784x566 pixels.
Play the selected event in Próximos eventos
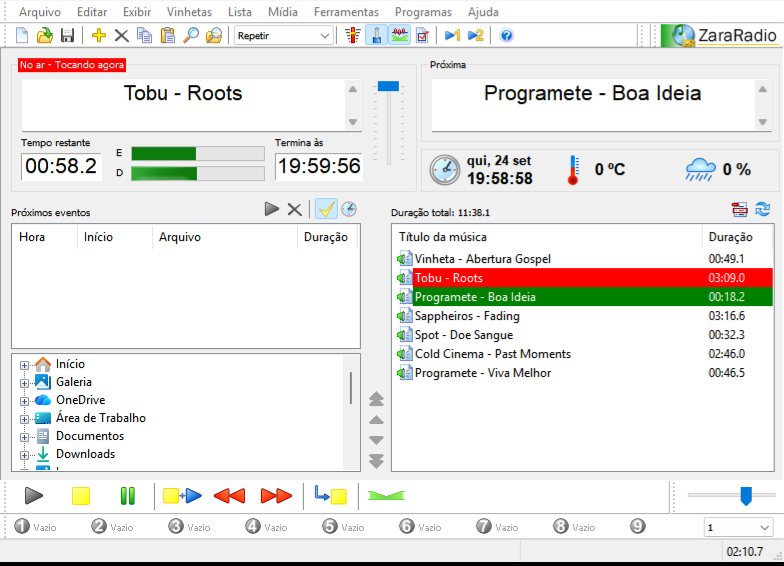[272, 209]
